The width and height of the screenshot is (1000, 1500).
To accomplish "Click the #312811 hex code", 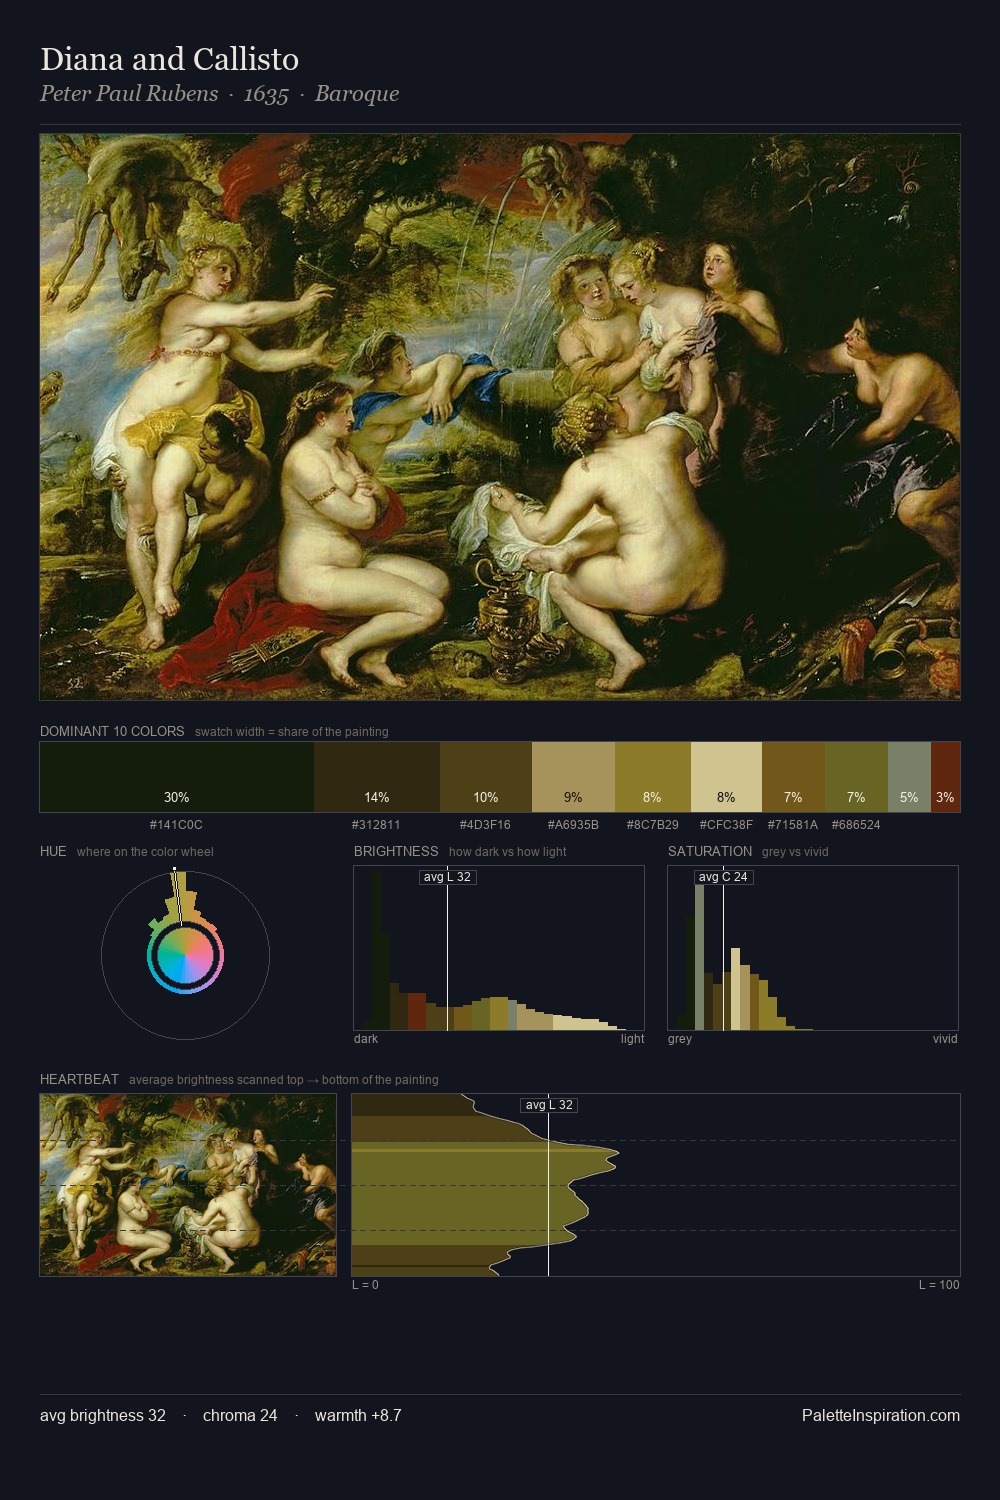I will [376, 825].
